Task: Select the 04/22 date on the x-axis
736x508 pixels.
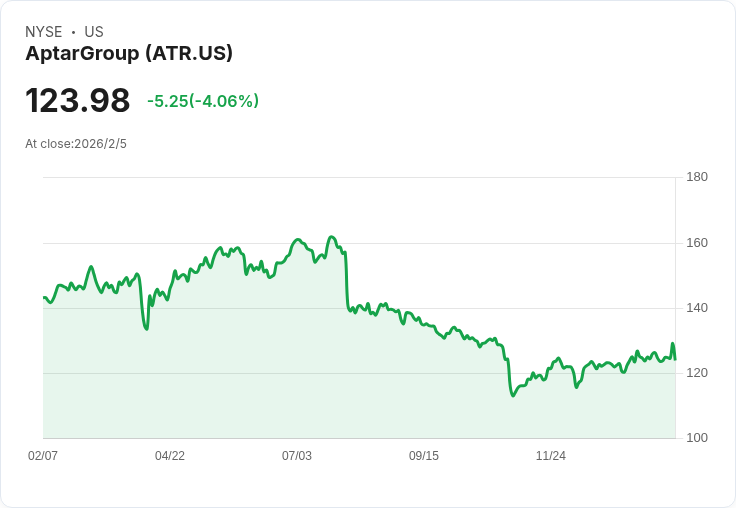Action: pyautogui.click(x=170, y=456)
